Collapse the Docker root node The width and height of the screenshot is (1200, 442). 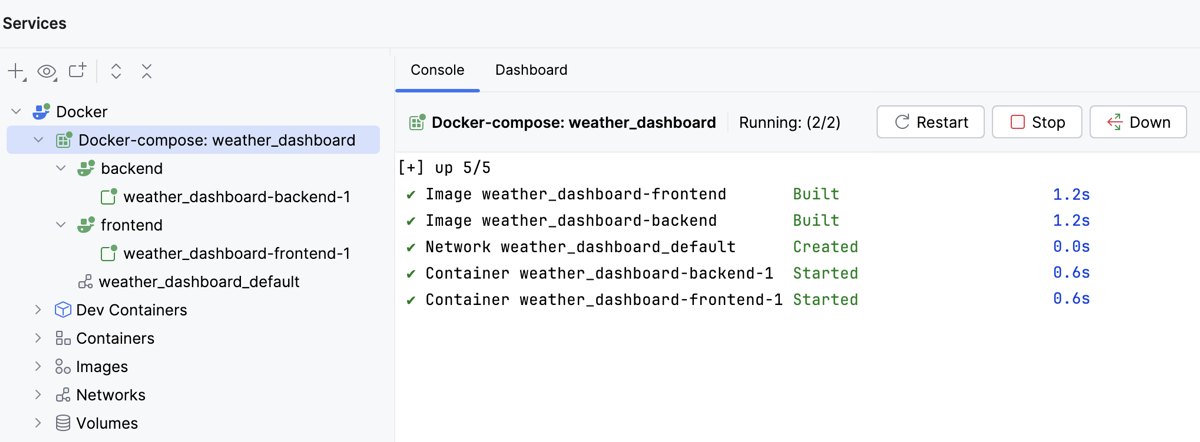16,112
